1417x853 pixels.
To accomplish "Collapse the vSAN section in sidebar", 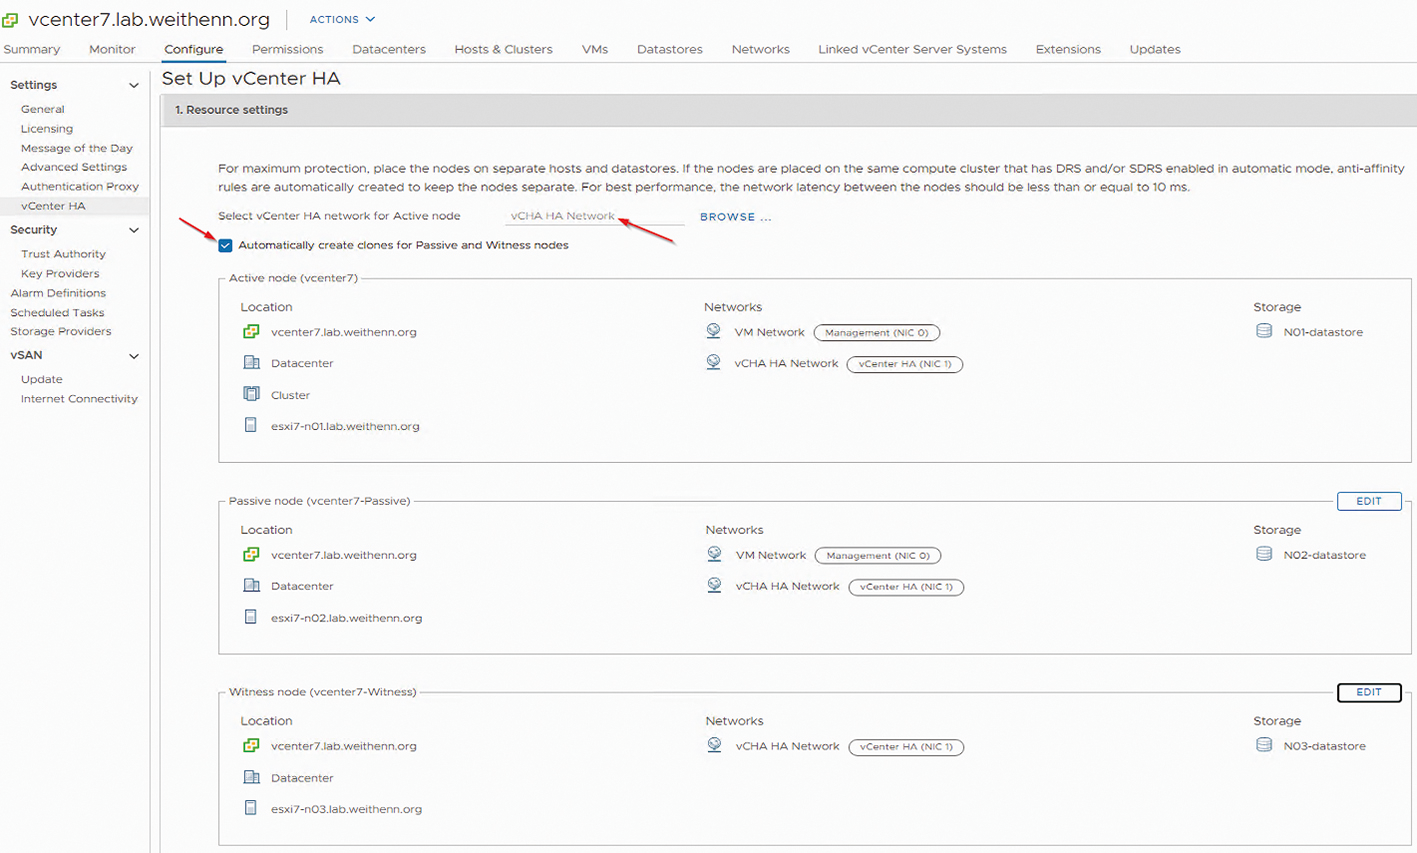I will click(134, 356).
